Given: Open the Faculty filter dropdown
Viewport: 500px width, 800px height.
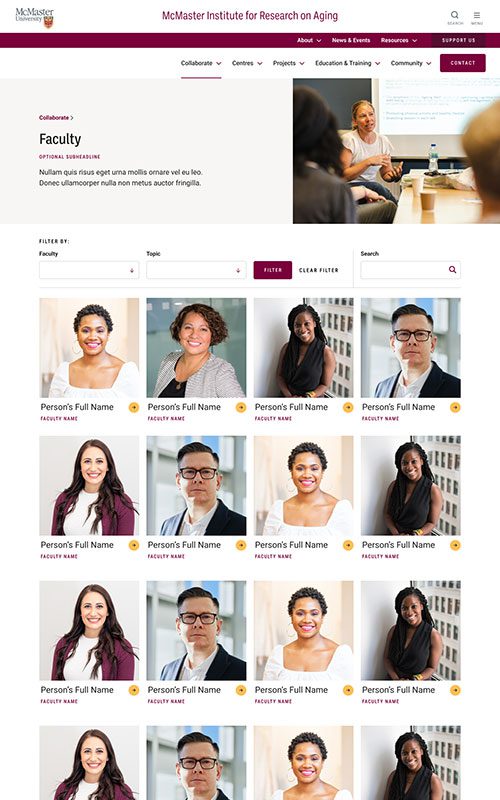Looking at the screenshot, I should click(89, 270).
